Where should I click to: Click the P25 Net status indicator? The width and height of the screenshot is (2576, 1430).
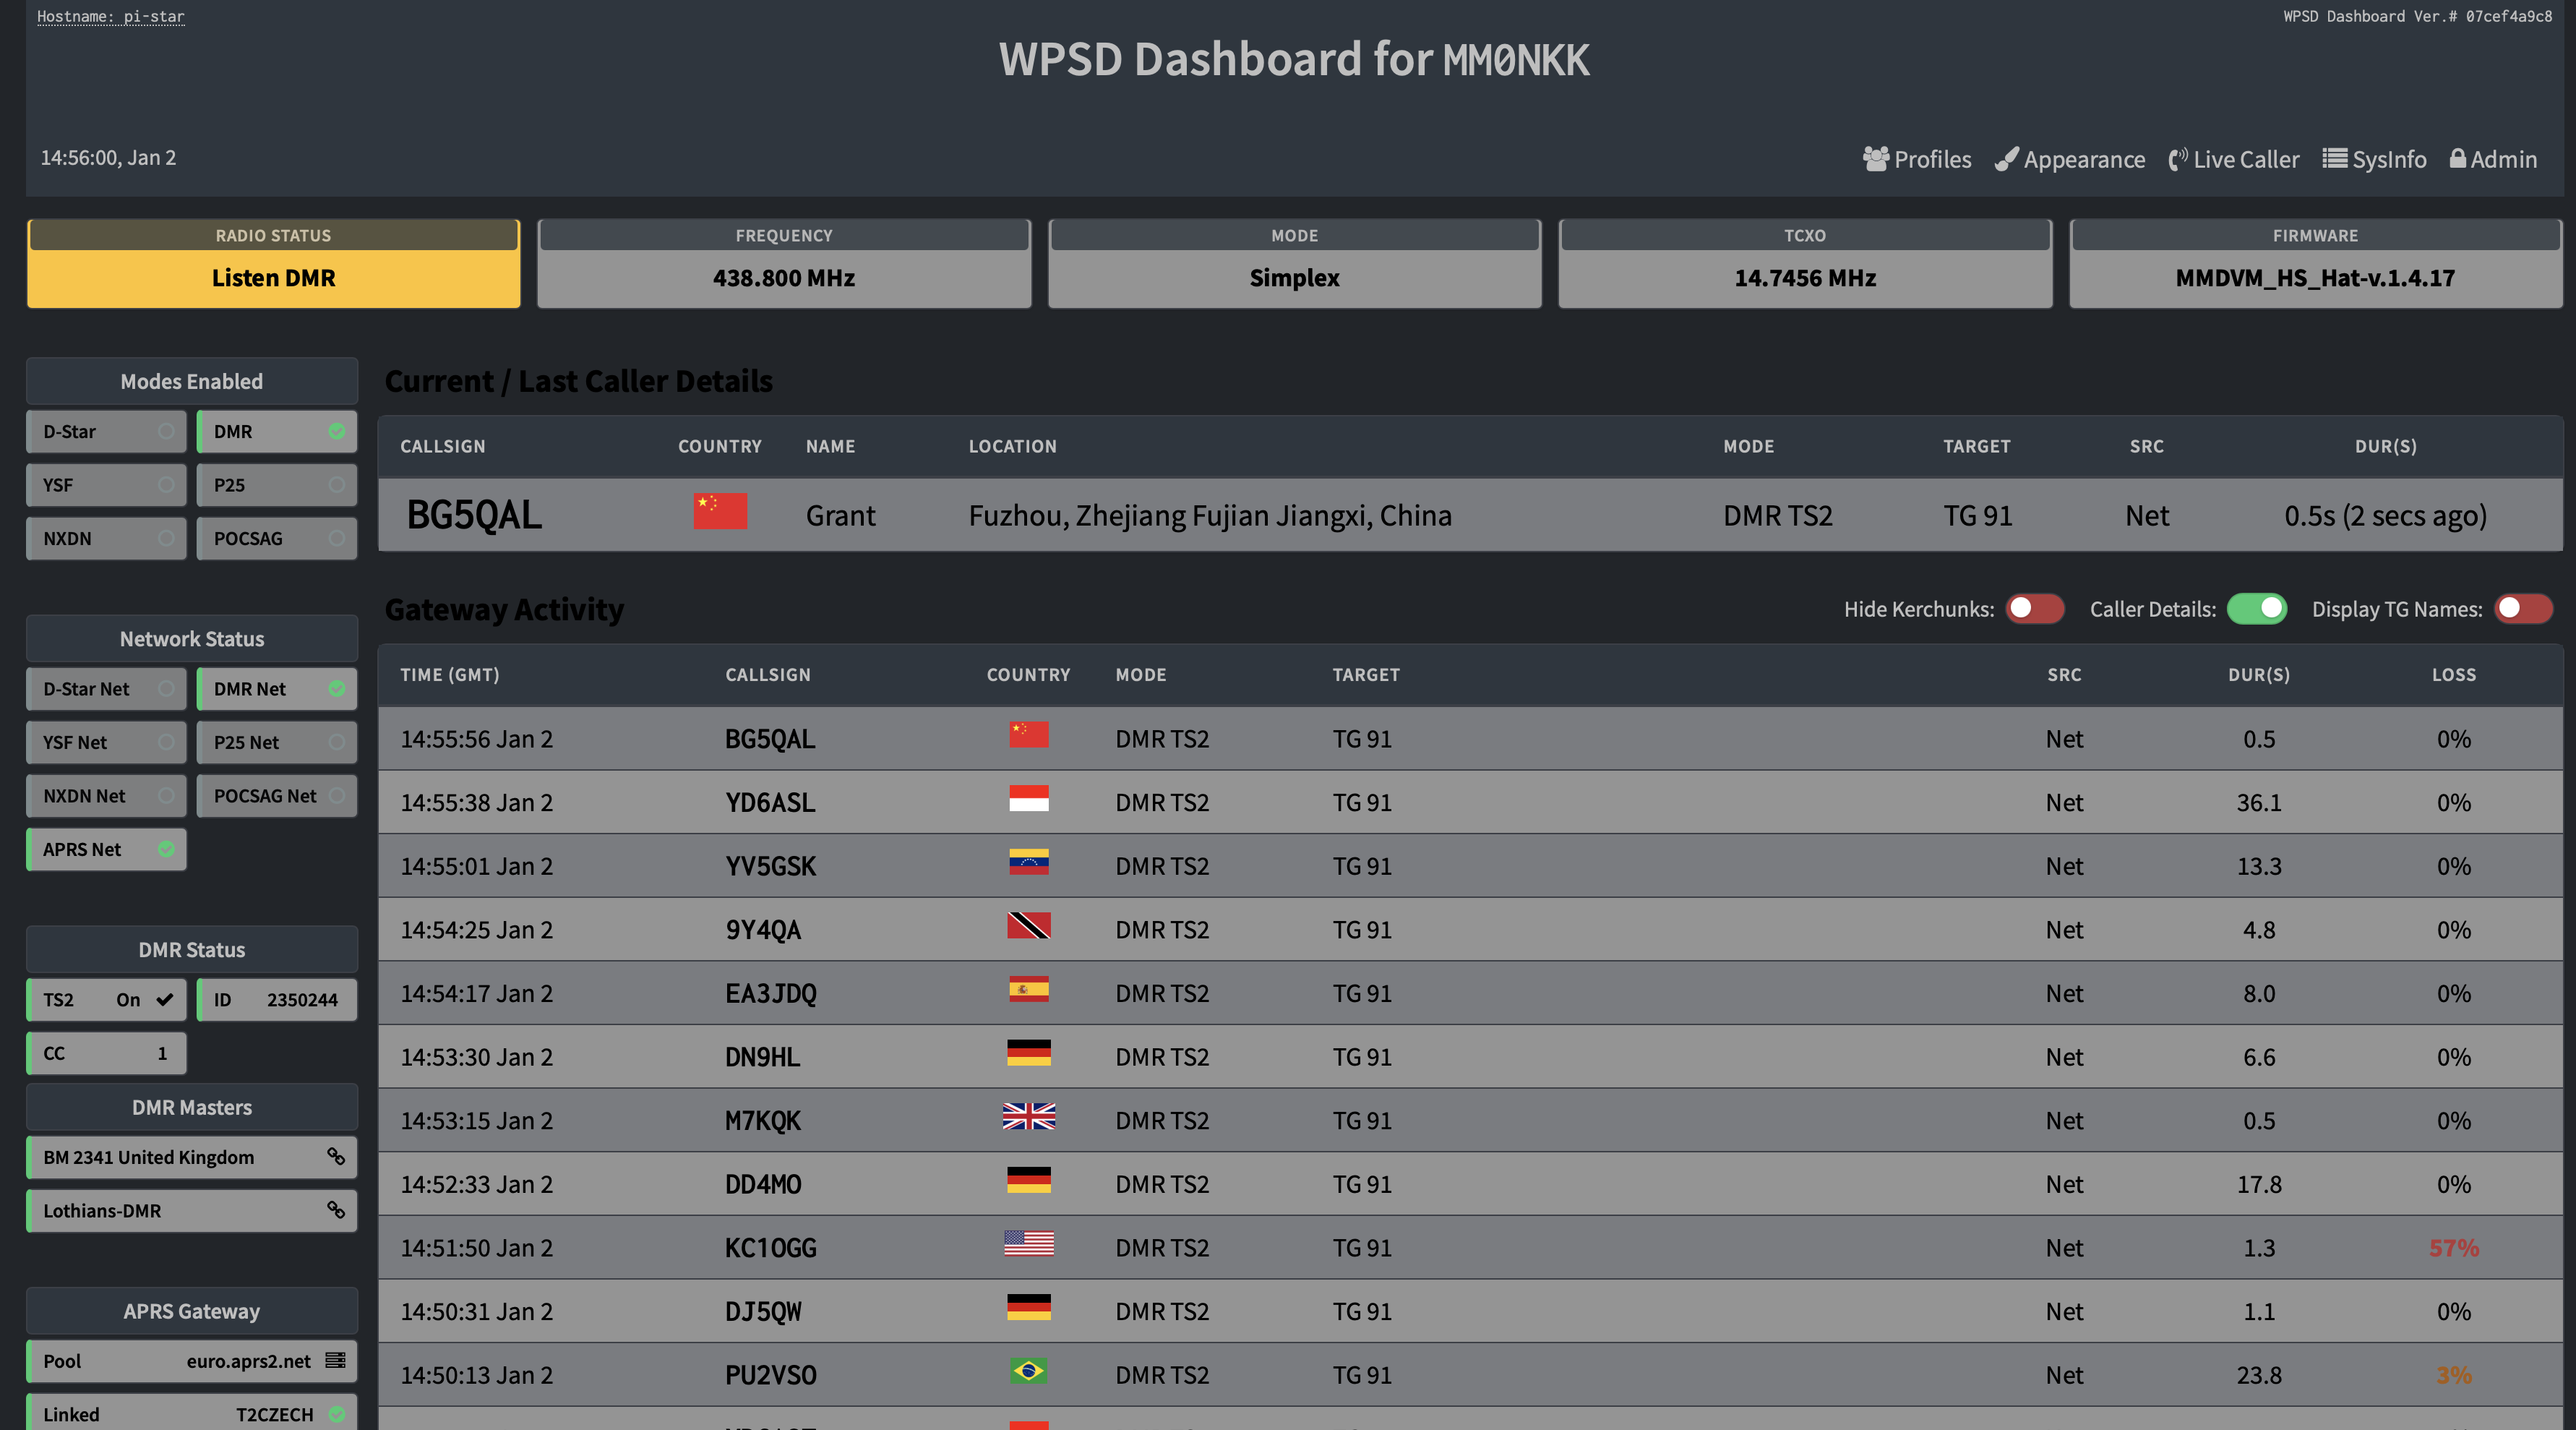337,742
